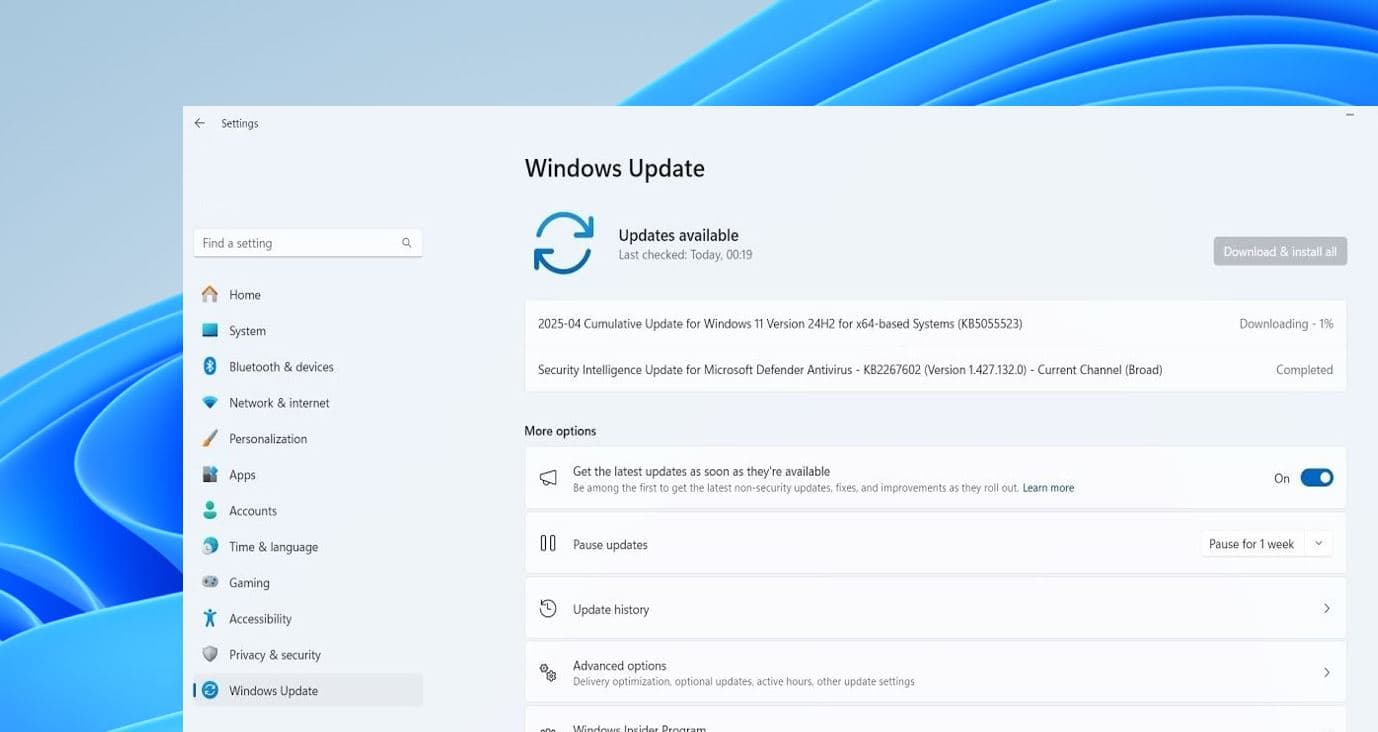This screenshot has width=1378, height=732.
Task: Click the Personalization paintbrush icon
Action: (x=210, y=438)
